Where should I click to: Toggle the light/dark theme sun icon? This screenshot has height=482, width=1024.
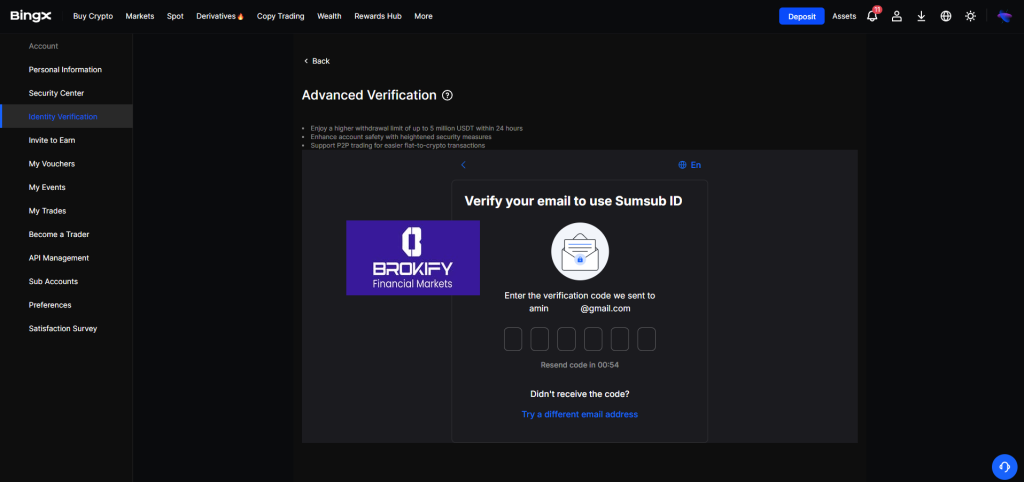970,16
